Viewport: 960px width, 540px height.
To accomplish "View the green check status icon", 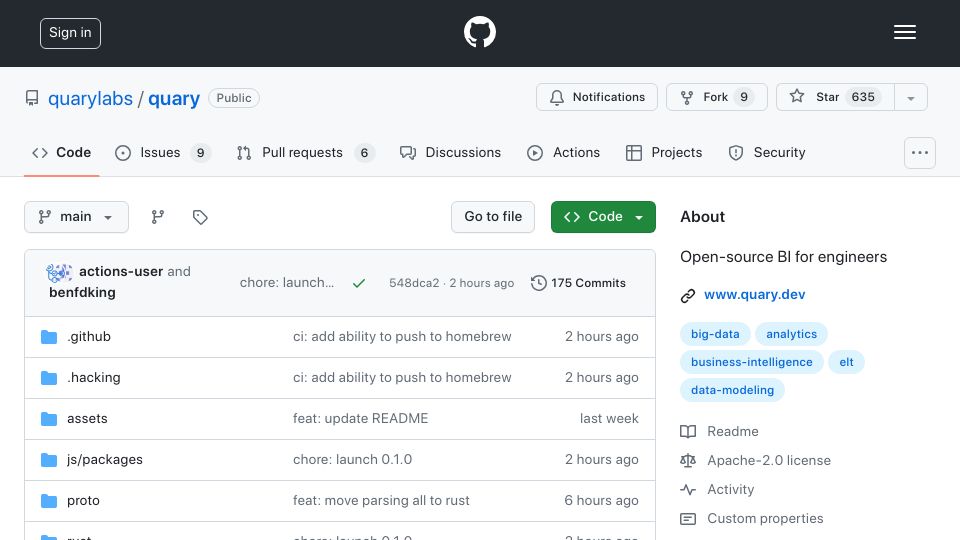I will click(359, 283).
